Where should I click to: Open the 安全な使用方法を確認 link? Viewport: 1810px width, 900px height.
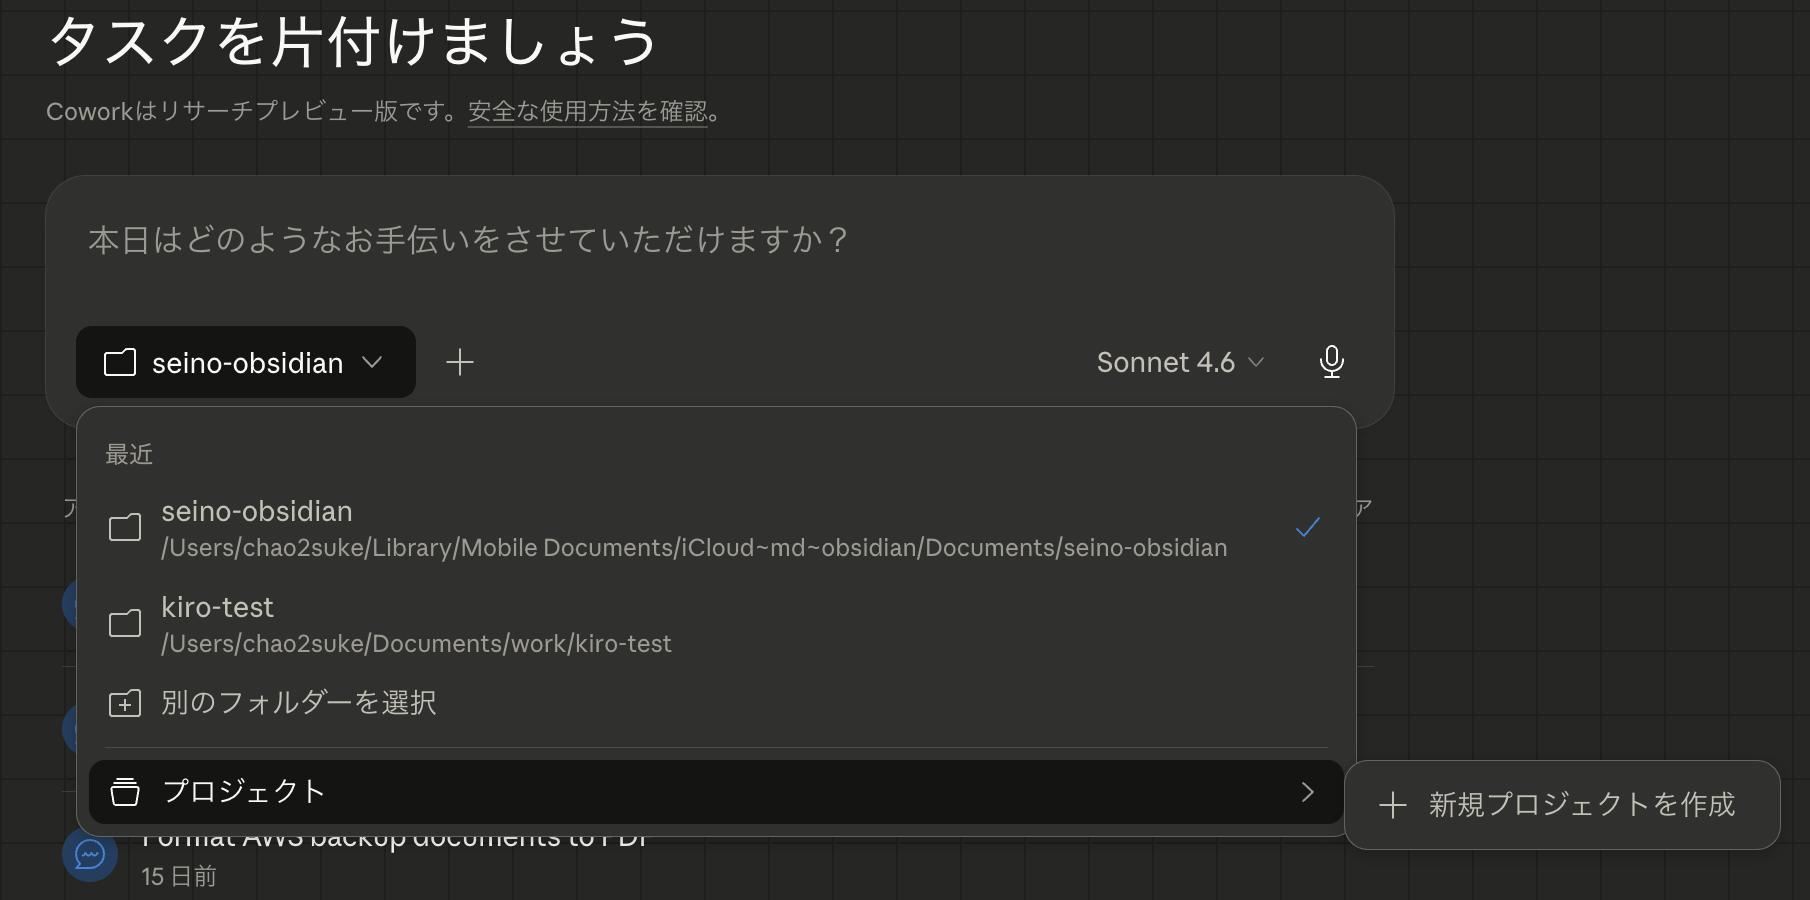tap(588, 112)
